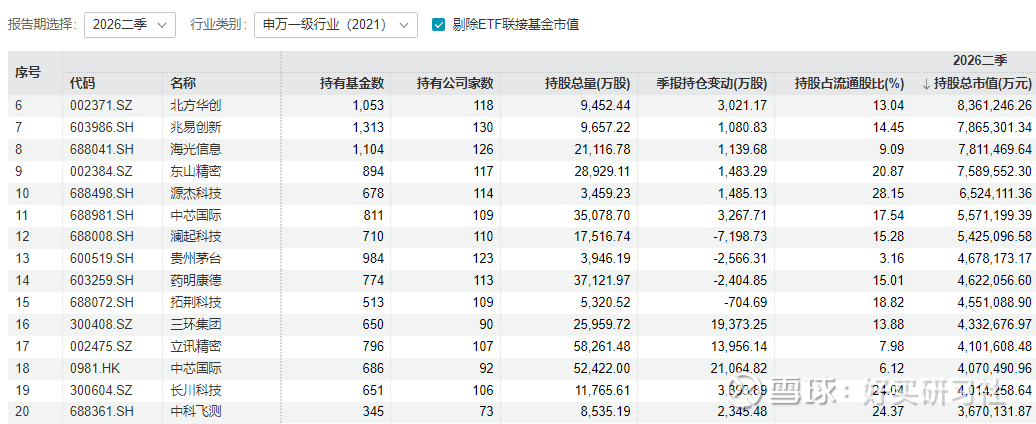This screenshot has width=1036, height=424.
Task: Select stock name 兆易创新
Action: 196,127
